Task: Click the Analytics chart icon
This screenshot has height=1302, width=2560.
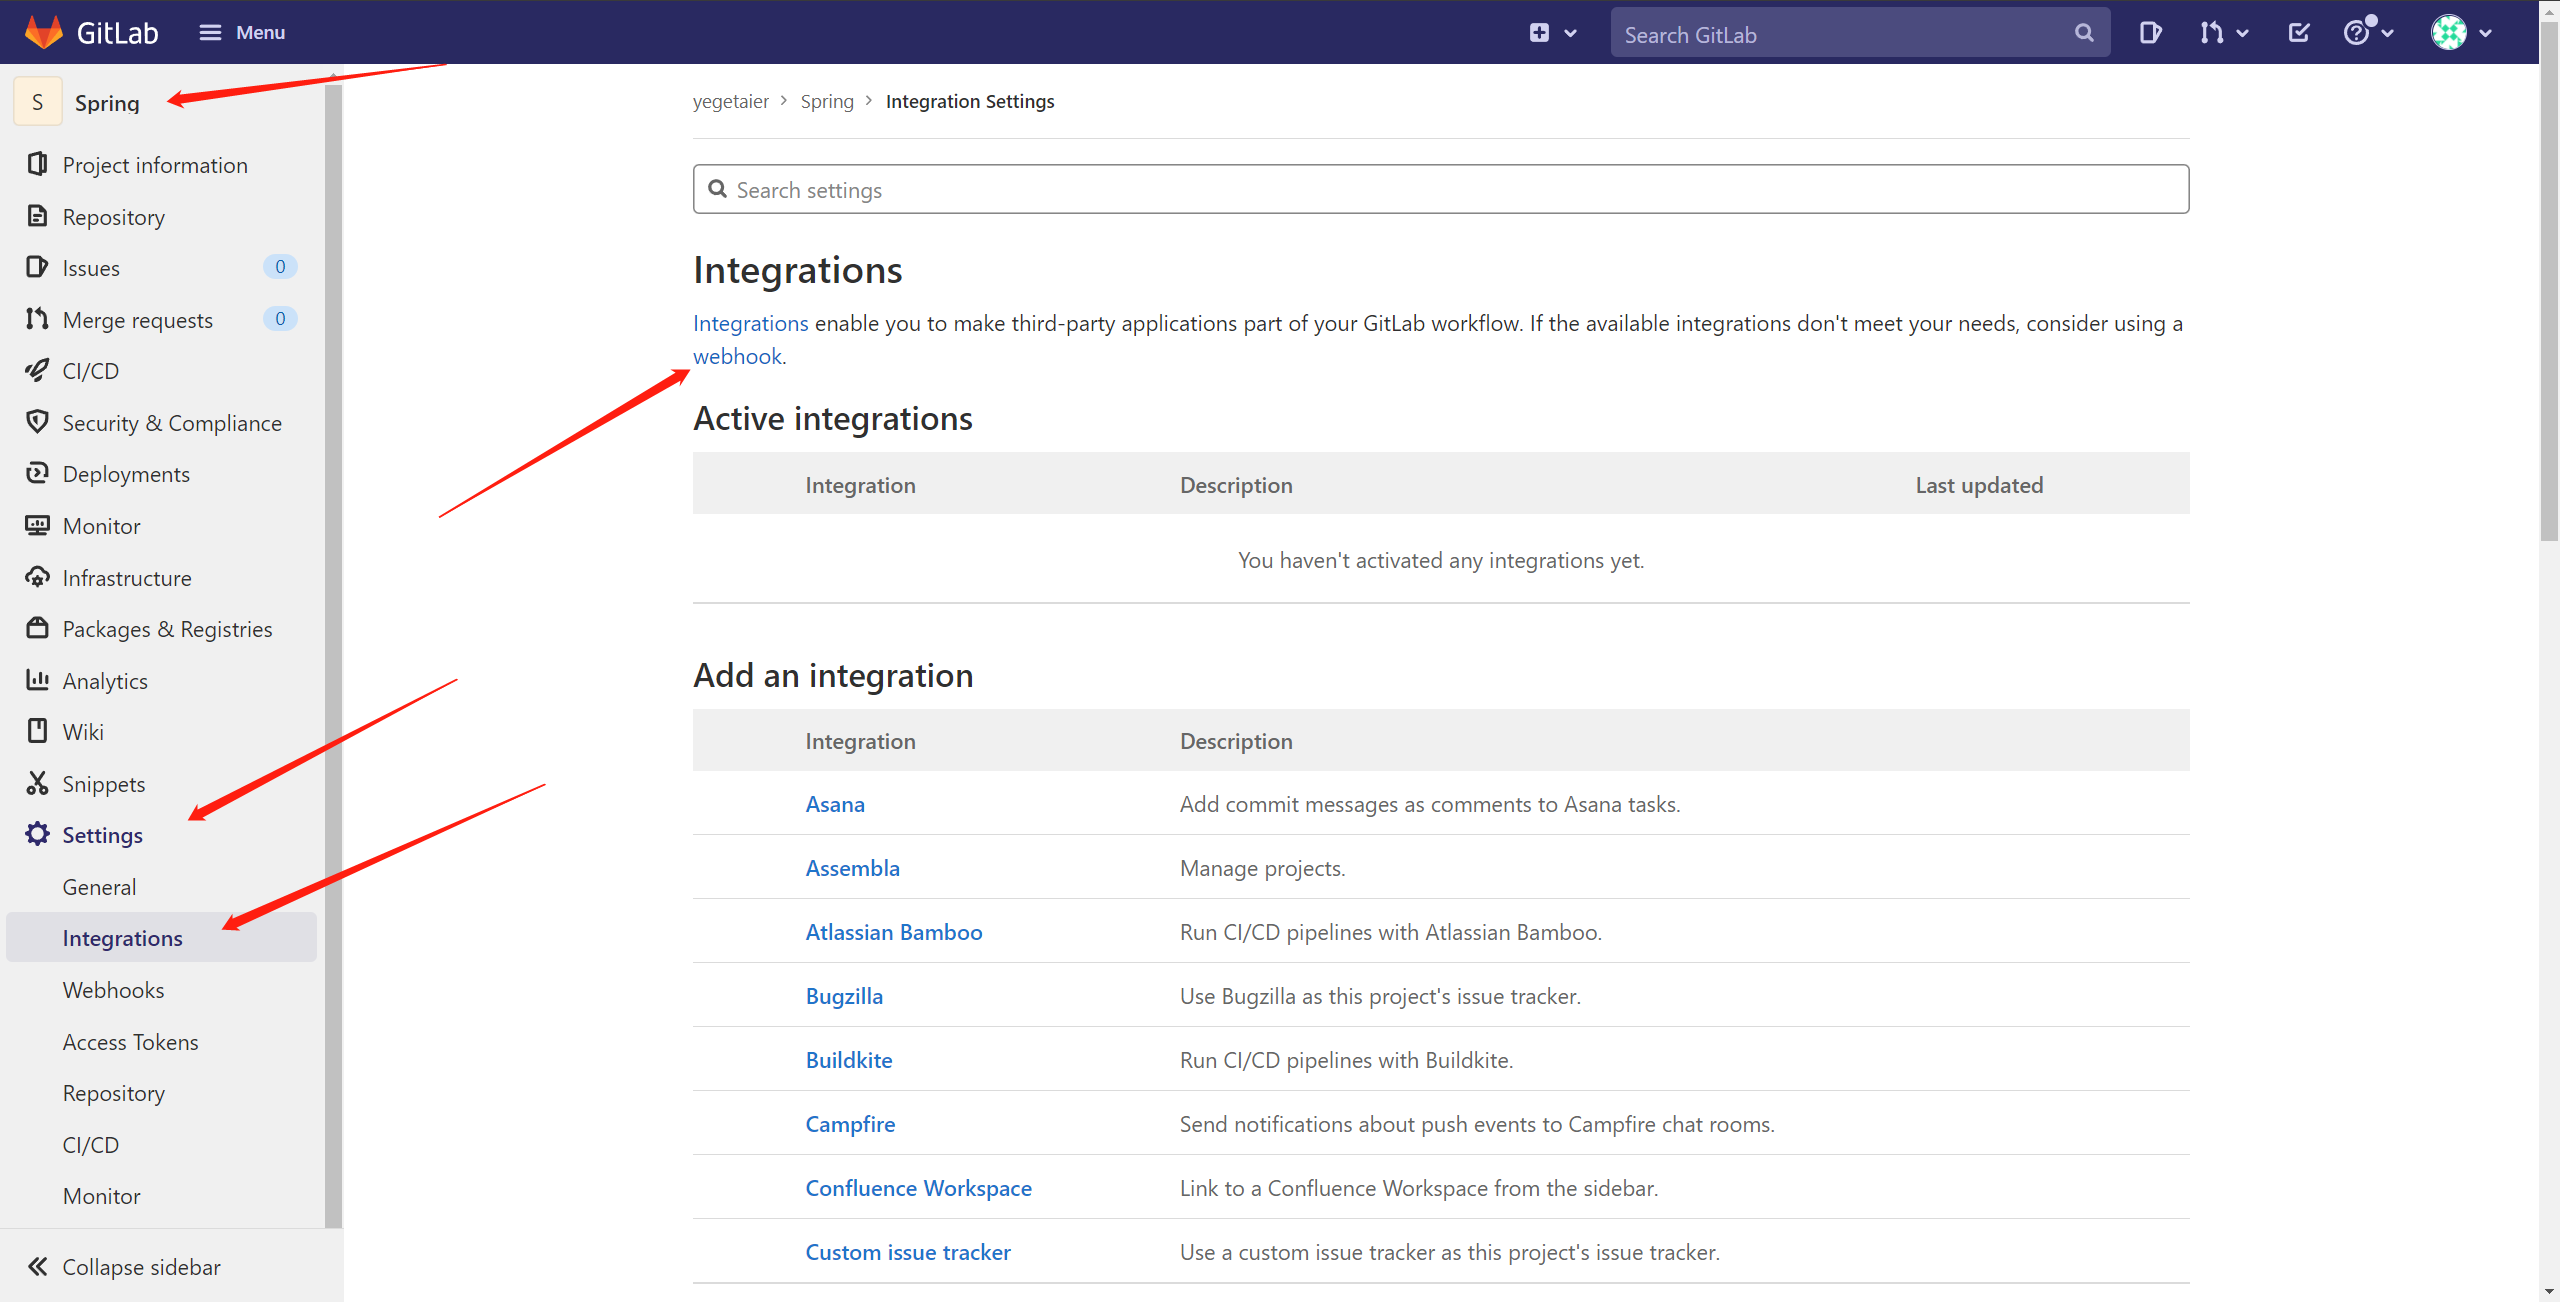Action: [x=37, y=680]
